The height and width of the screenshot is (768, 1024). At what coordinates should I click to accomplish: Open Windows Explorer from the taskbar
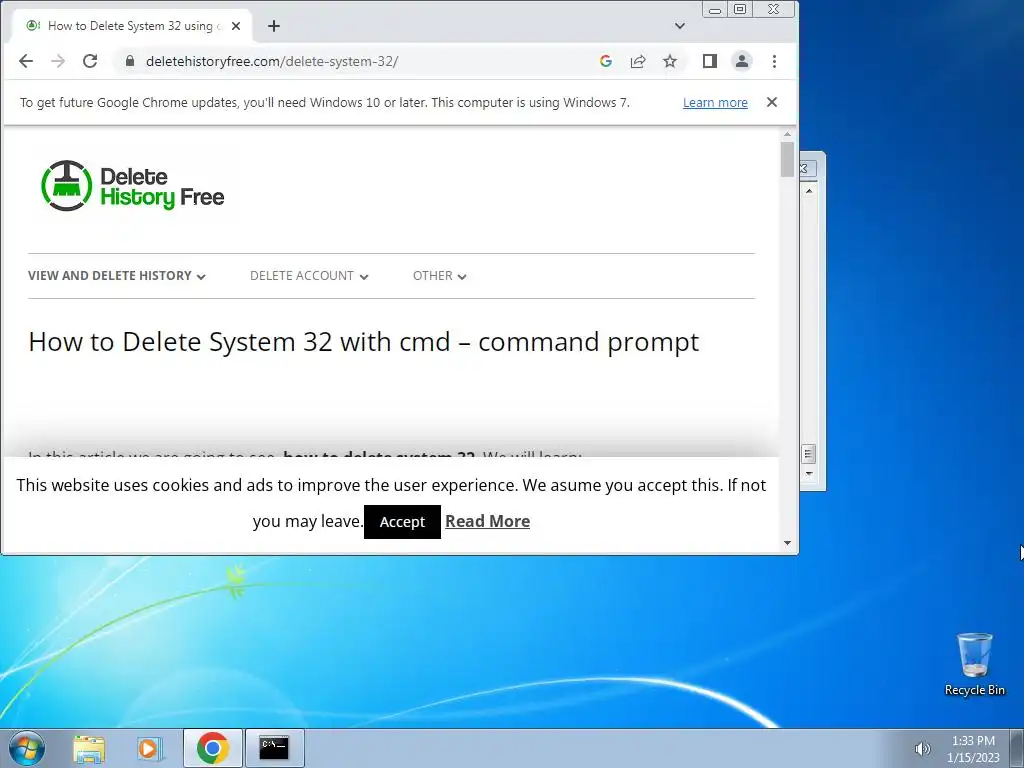coord(89,748)
